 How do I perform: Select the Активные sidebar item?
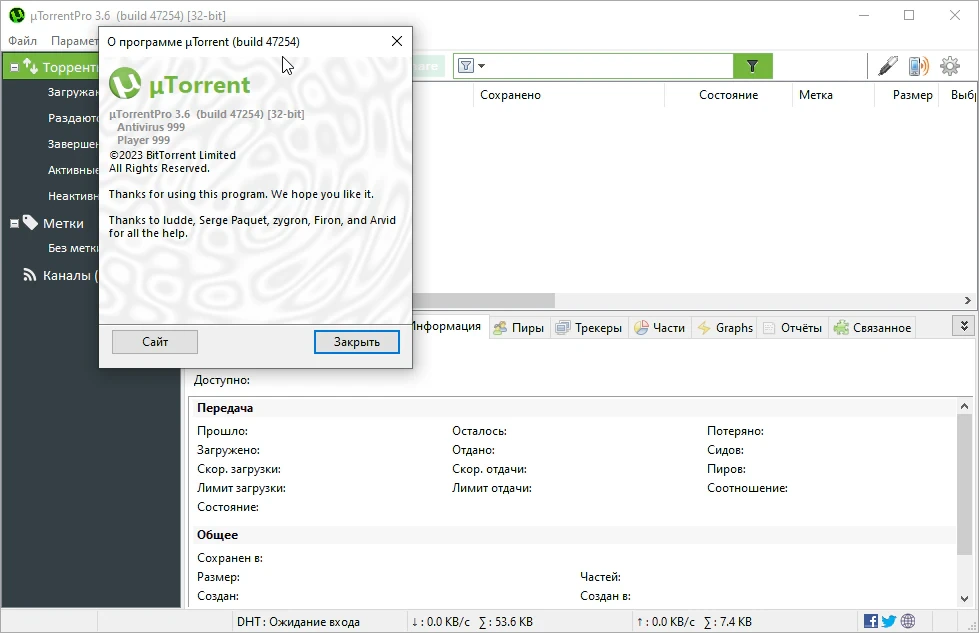(x=73, y=170)
